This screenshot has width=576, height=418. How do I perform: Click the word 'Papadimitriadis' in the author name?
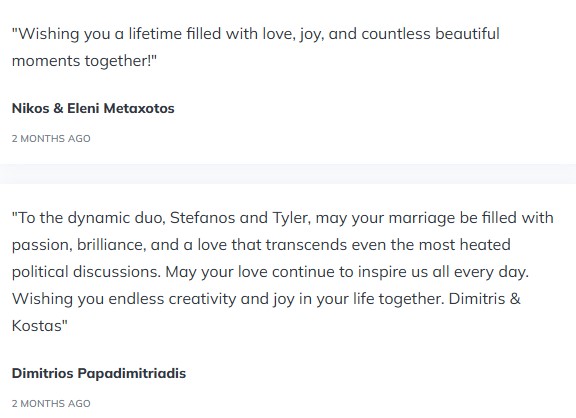click(x=132, y=373)
